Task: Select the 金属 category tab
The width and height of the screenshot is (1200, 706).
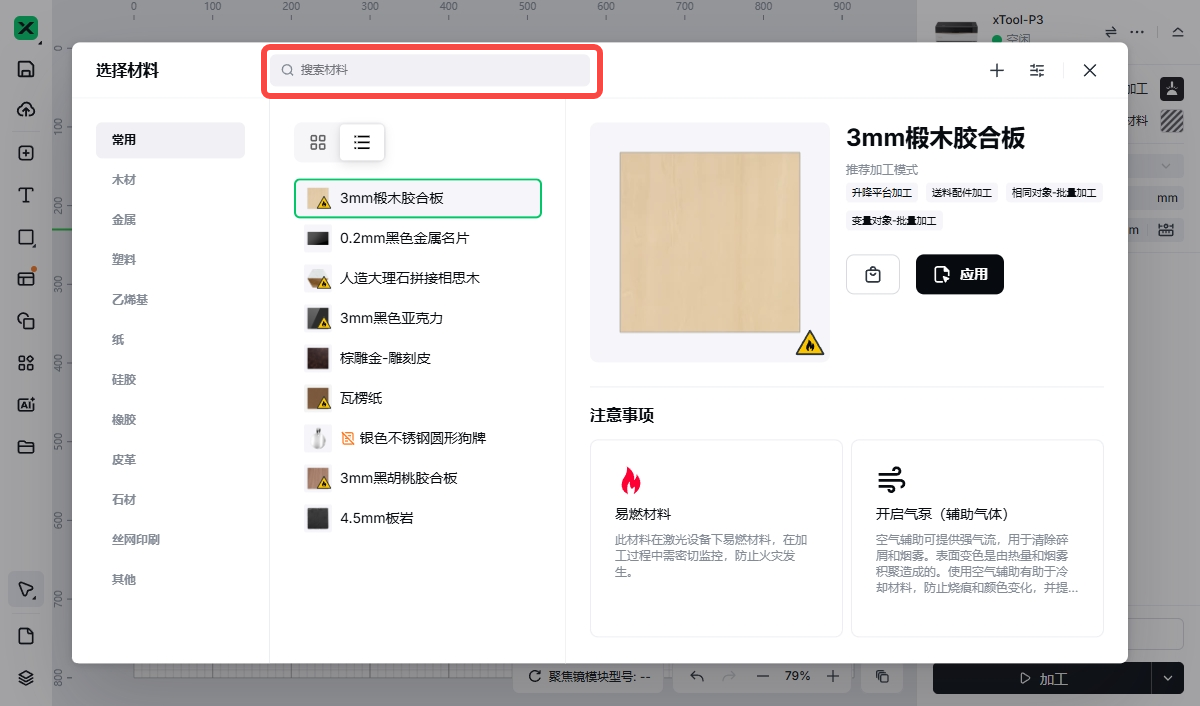Action: coord(124,220)
